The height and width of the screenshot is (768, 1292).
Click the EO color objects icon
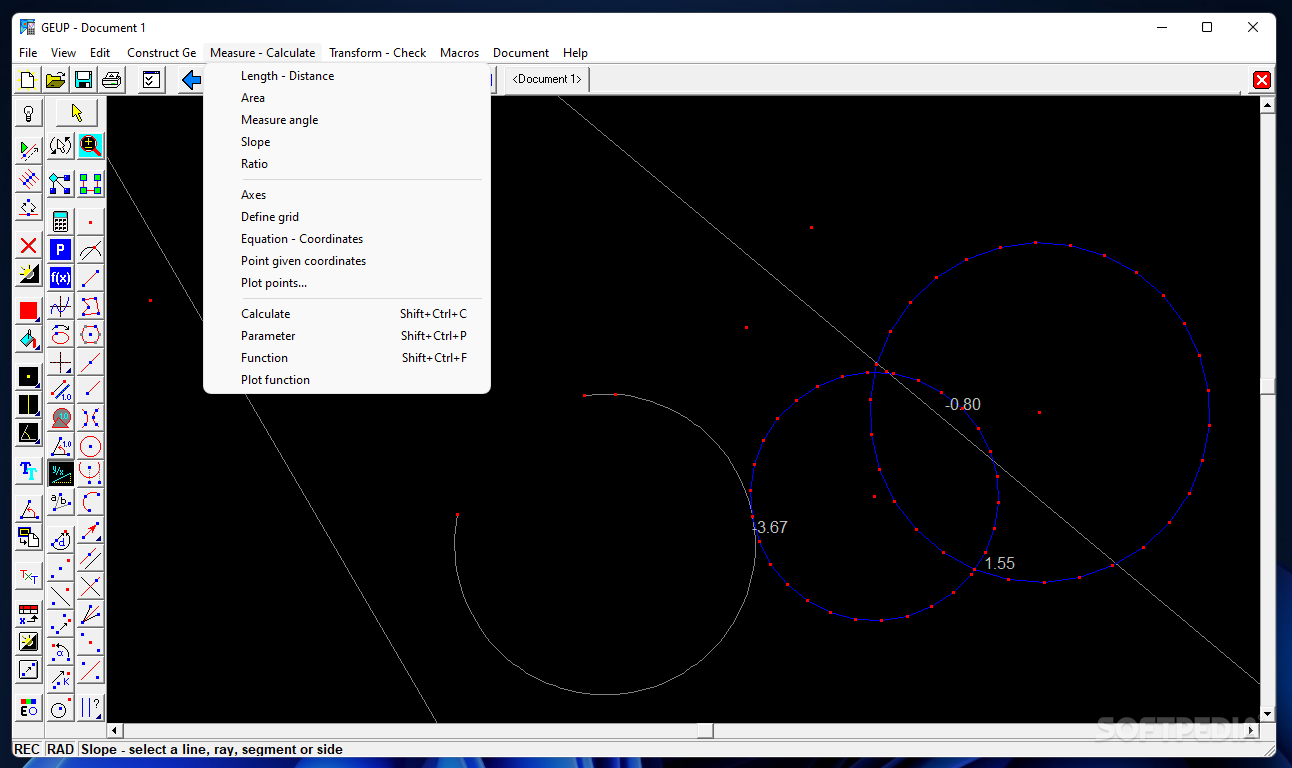tap(28, 707)
